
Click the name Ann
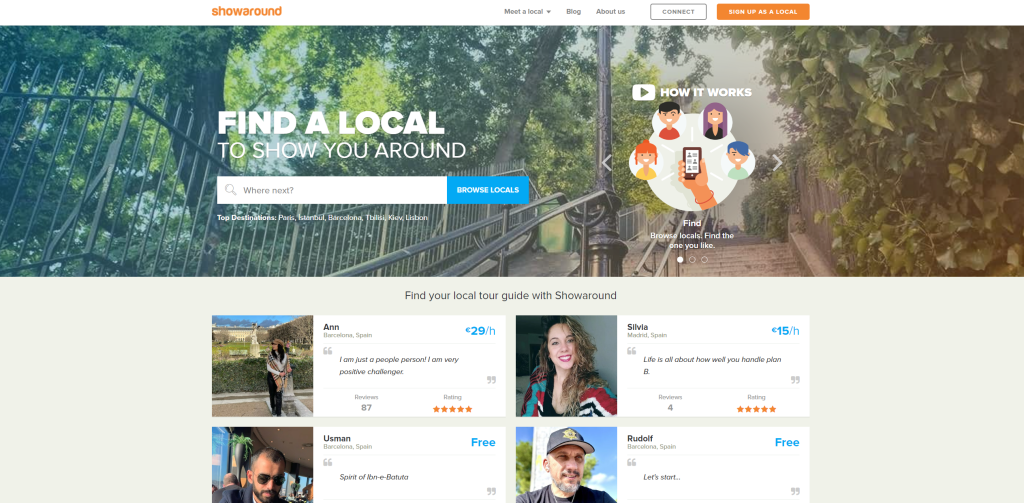tap(331, 327)
